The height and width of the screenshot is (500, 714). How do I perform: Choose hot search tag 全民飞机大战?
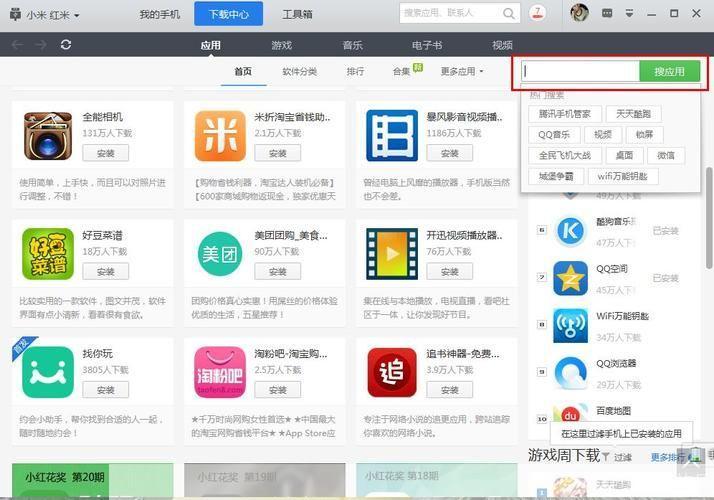[565, 156]
